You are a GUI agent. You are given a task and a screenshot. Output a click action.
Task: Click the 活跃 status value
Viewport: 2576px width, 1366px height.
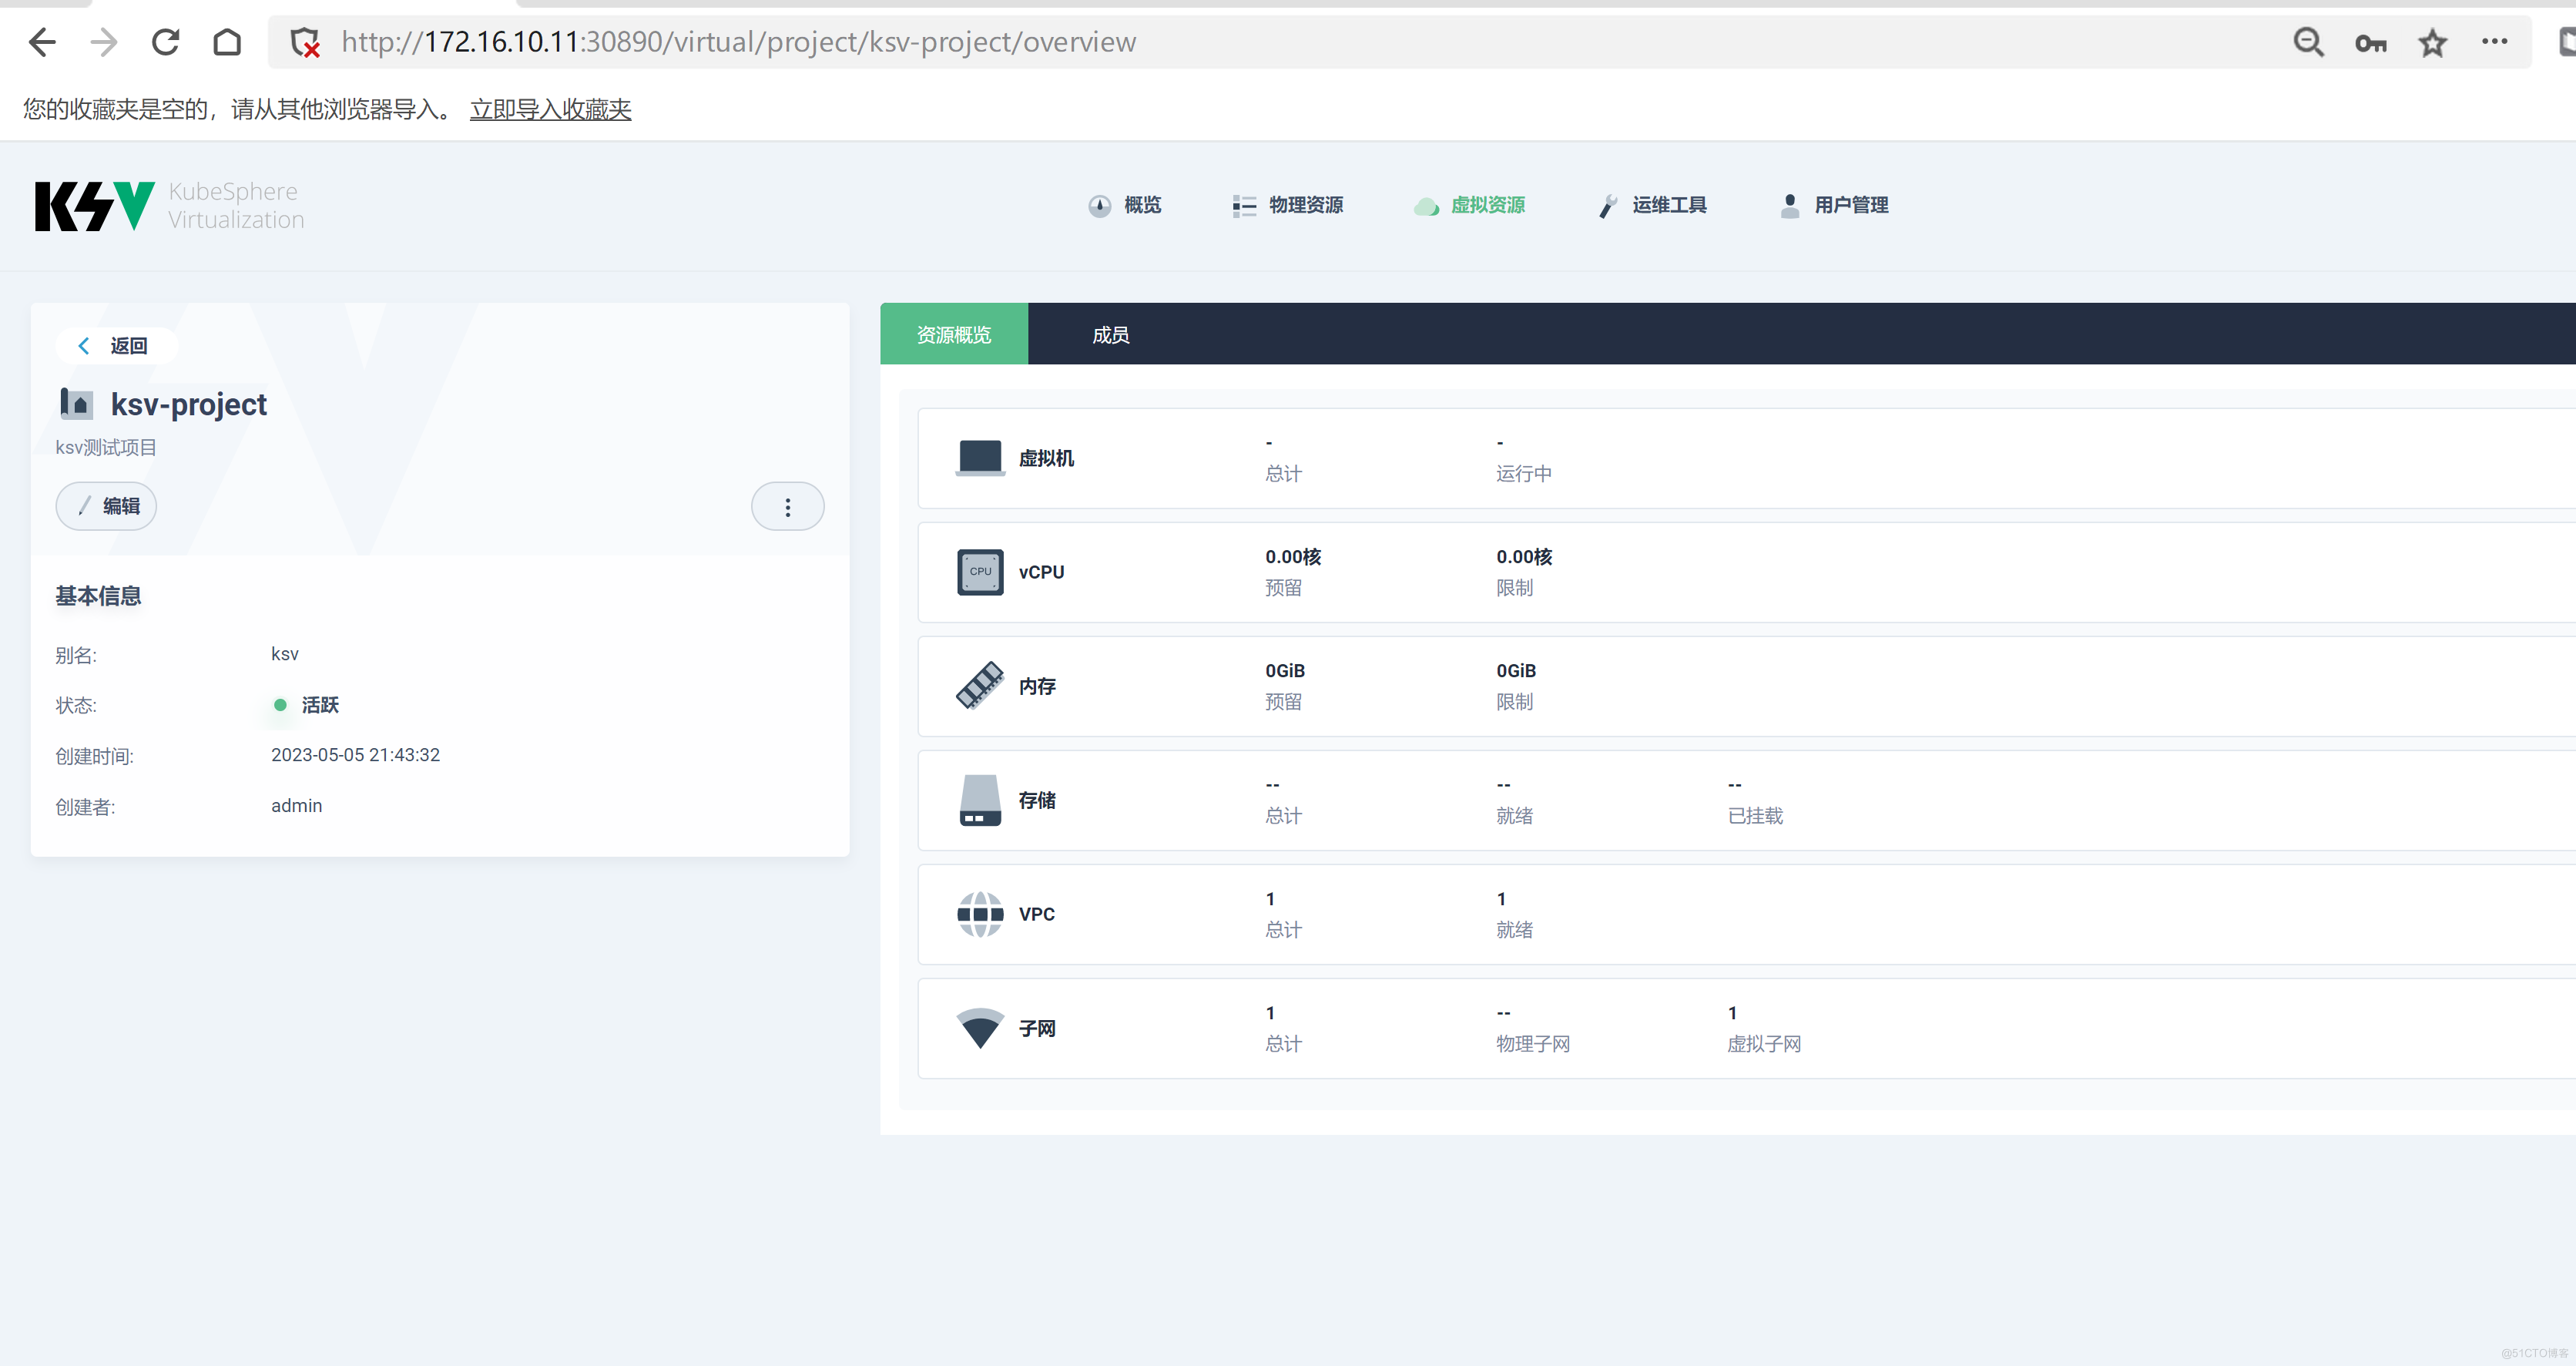pyautogui.click(x=320, y=705)
